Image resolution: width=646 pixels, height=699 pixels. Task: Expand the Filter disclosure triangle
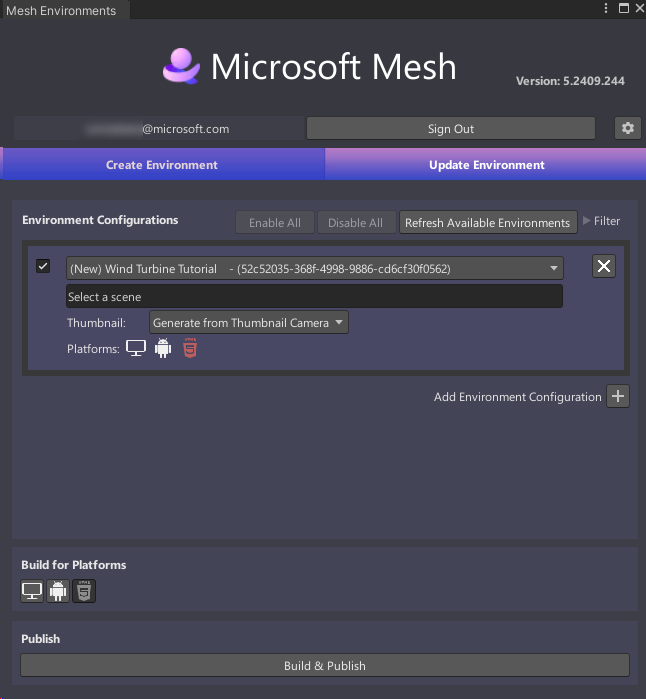[x=587, y=221]
